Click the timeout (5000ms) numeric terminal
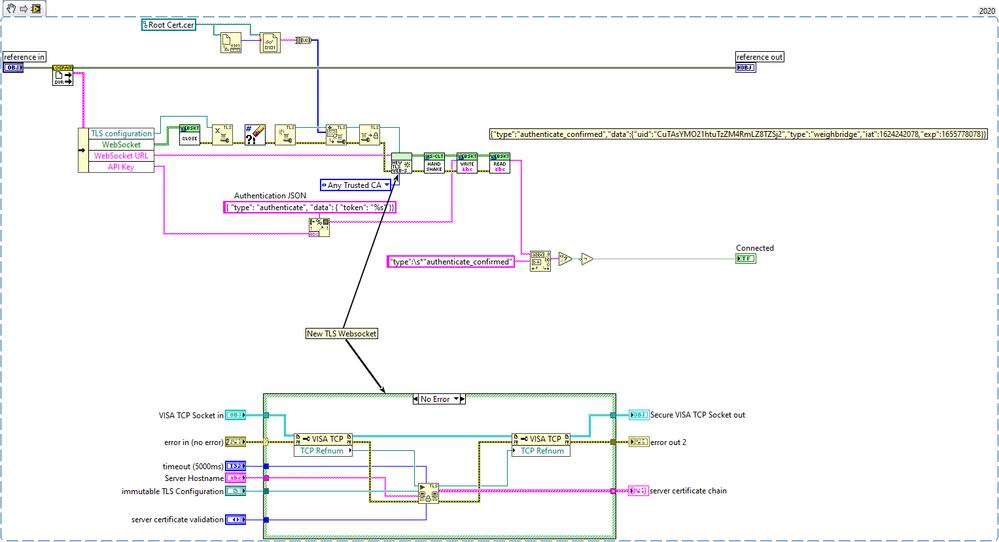Screen dimensions: 999x542 (236, 466)
